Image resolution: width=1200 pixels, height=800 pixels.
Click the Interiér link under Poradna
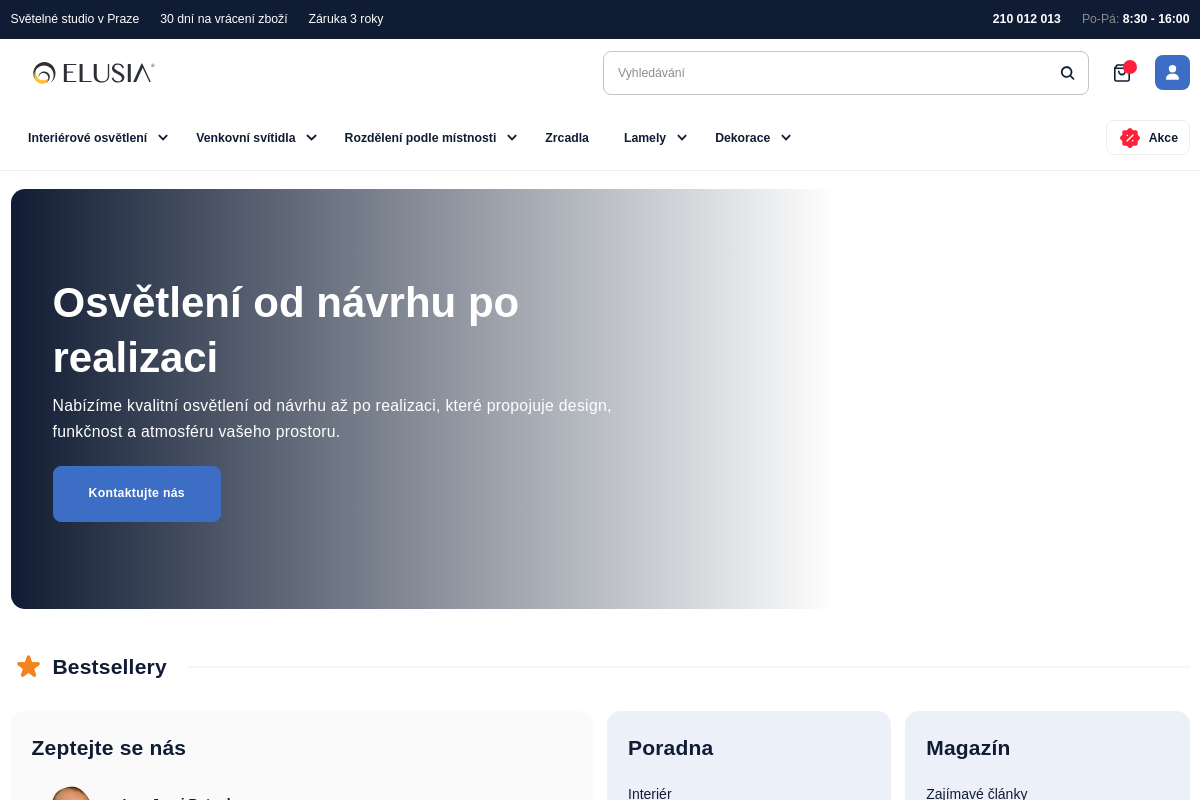click(649, 793)
